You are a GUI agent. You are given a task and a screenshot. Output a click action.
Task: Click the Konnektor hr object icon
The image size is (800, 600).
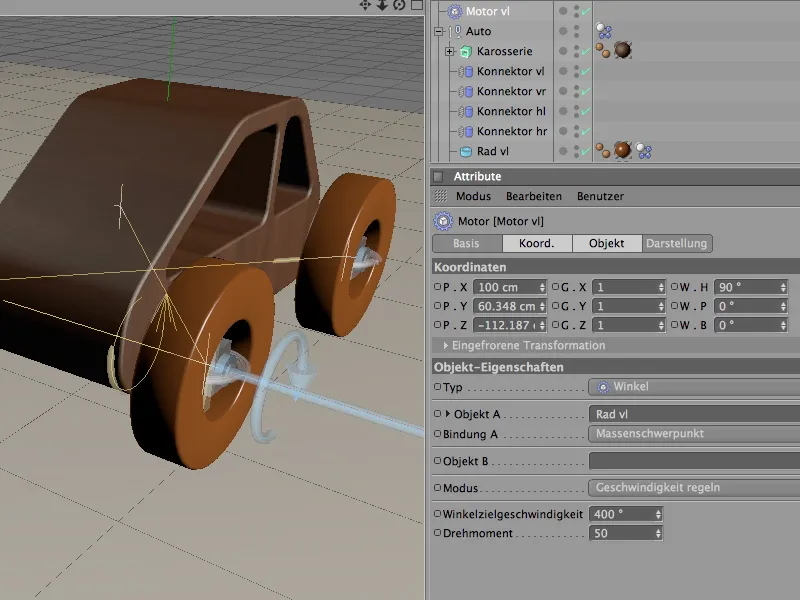tap(466, 131)
